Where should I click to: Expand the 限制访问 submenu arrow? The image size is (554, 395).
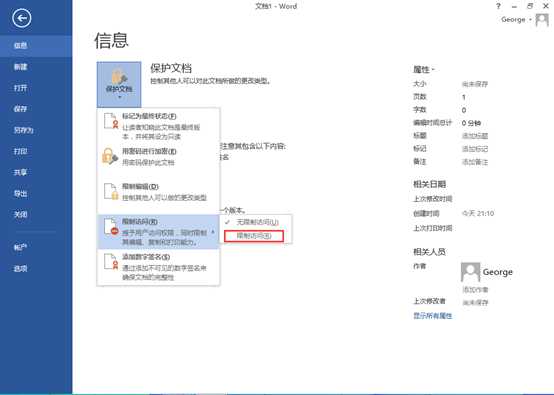(213, 232)
